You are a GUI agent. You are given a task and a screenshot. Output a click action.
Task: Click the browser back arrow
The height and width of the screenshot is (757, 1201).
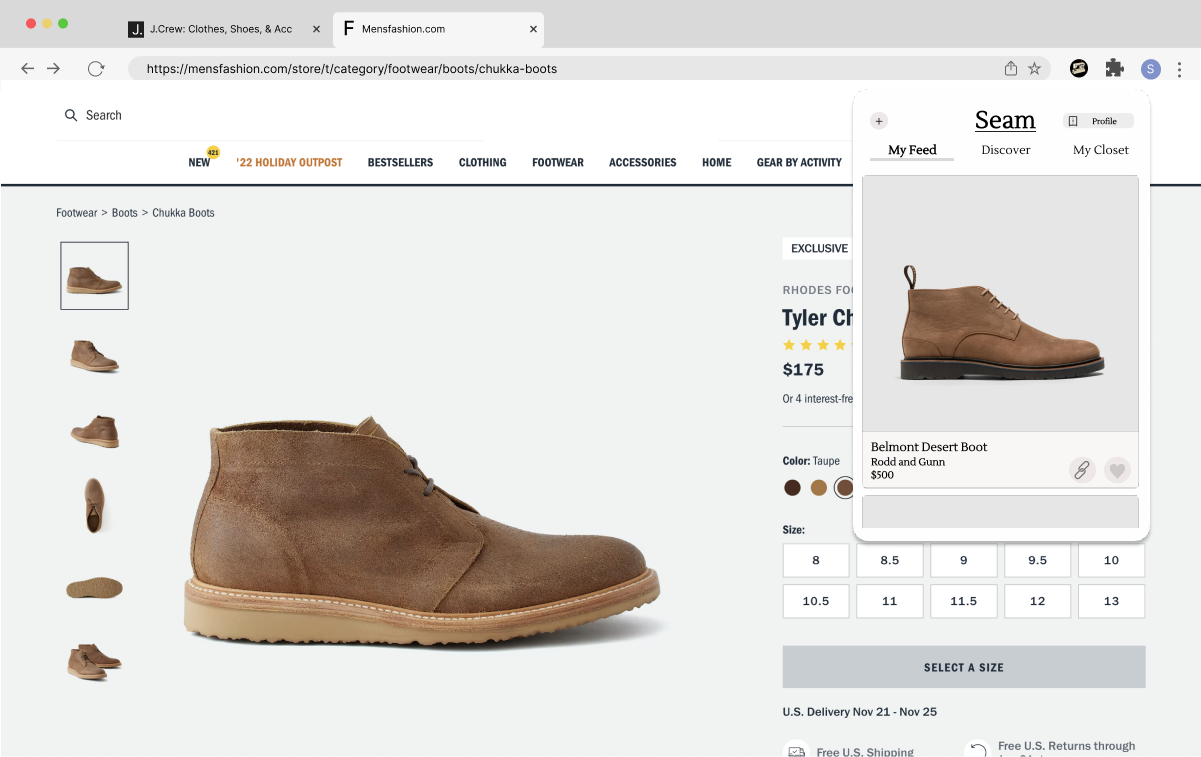pos(27,68)
